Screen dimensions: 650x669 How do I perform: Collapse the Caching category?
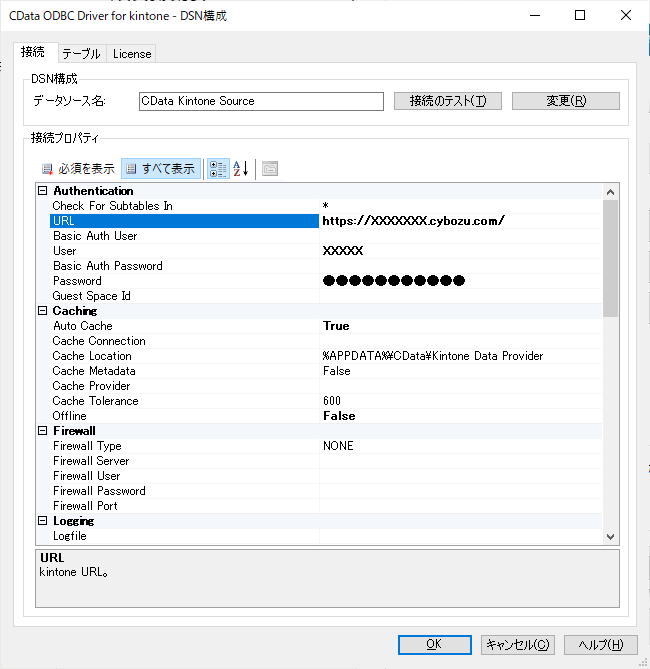pyautogui.click(x=43, y=311)
